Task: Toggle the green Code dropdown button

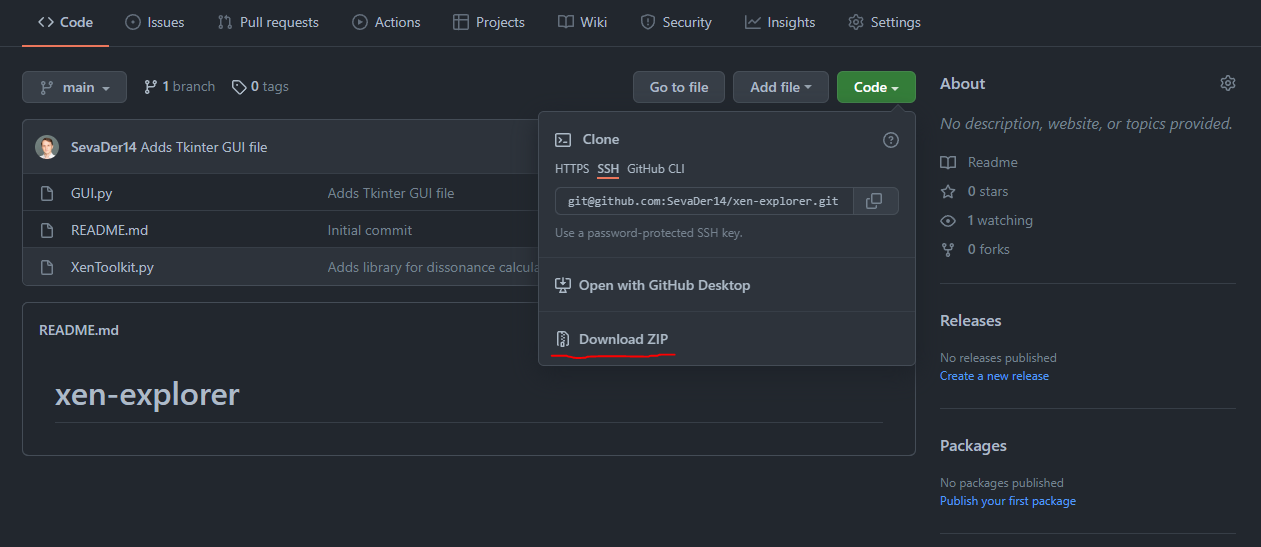Action: [876, 87]
